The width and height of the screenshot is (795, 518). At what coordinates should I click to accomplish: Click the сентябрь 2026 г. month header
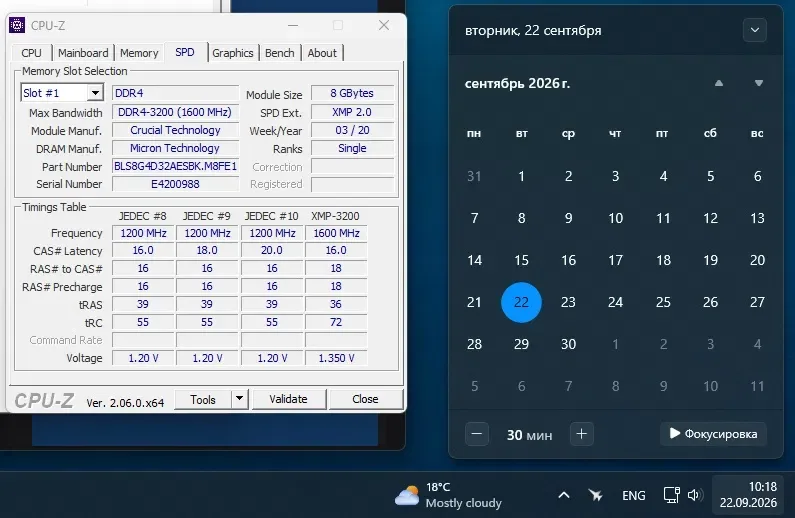[x=517, y=83]
